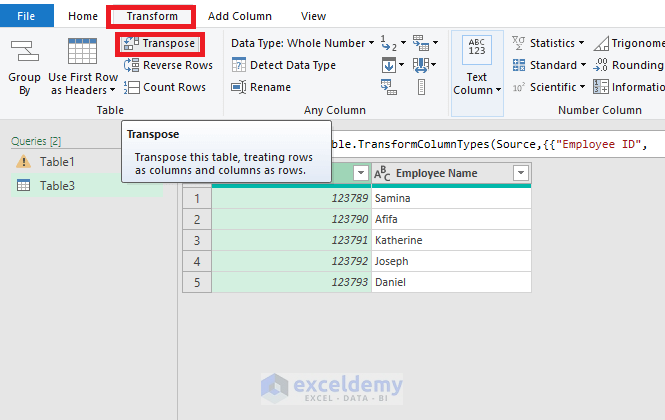Click Use First Row as Headers icon
665x420 pixels.
(83, 53)
